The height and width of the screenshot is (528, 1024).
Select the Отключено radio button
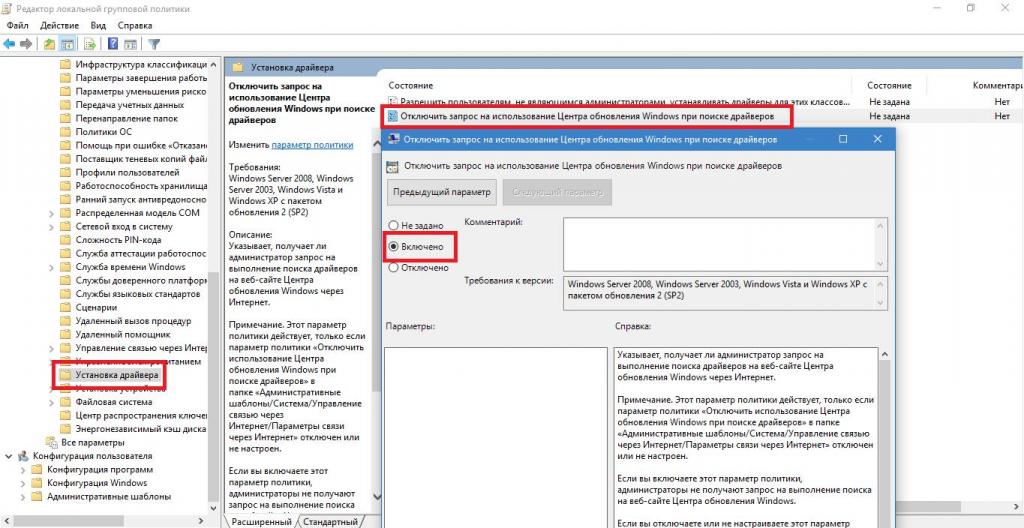393,267
